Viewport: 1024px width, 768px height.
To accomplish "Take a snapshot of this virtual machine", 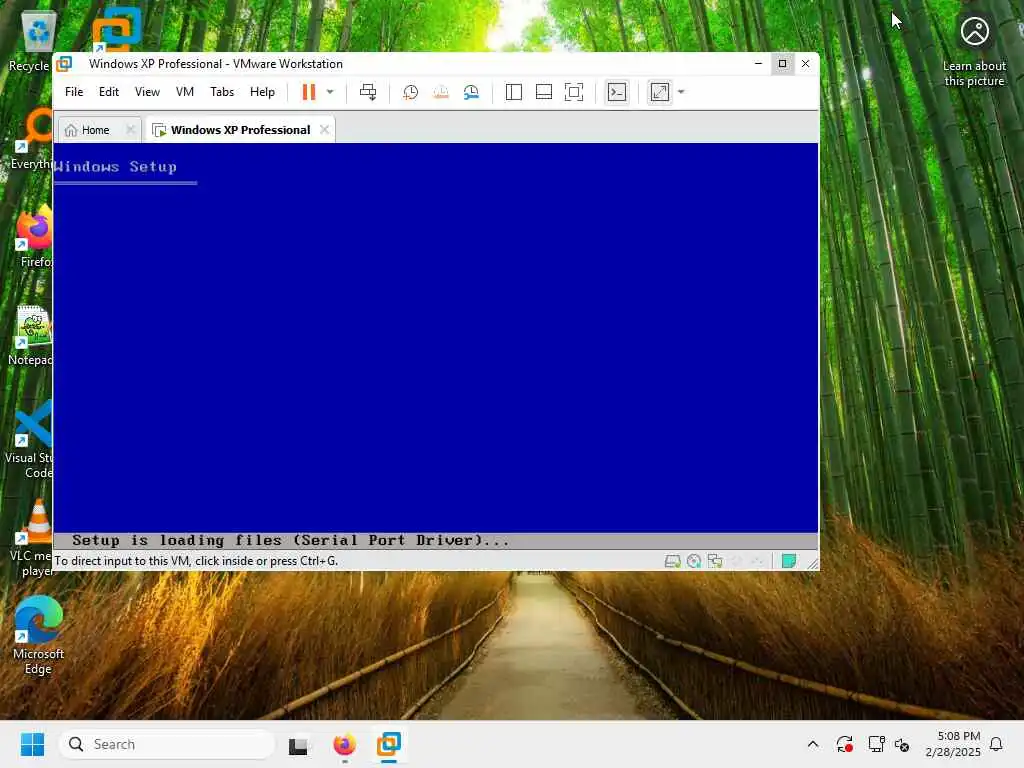I will (x=410, y=92).
